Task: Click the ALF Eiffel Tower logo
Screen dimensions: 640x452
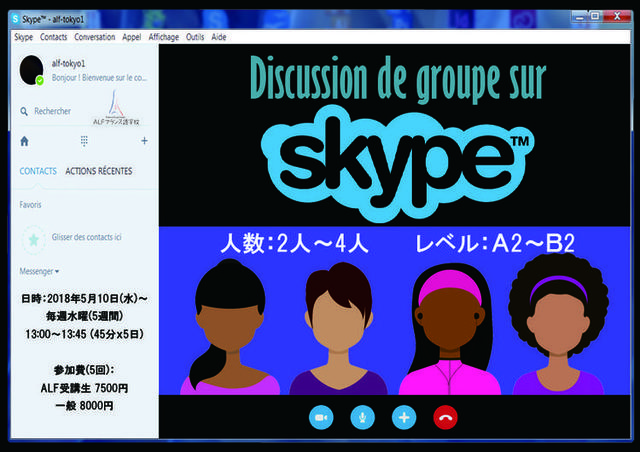Action: [116, 108]
